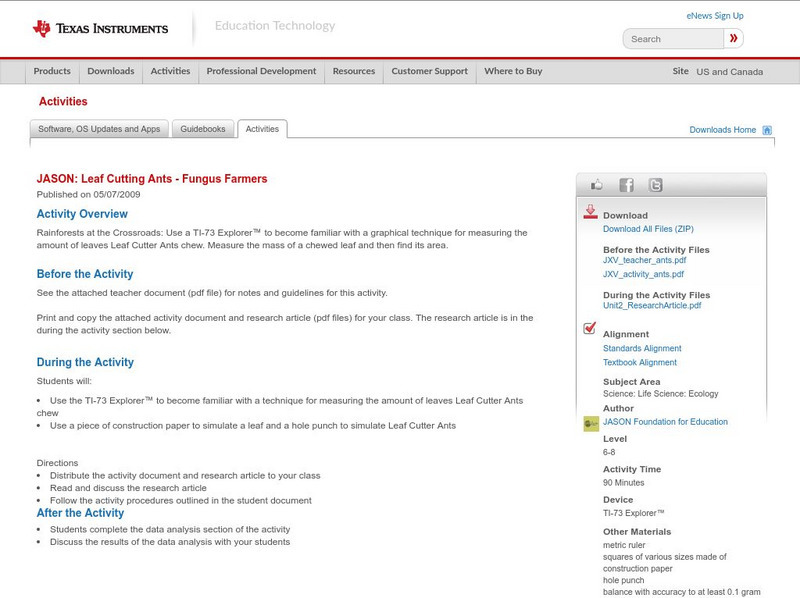Open the Products menu
This screenshot has height=598, width=800.
point(52,71)
